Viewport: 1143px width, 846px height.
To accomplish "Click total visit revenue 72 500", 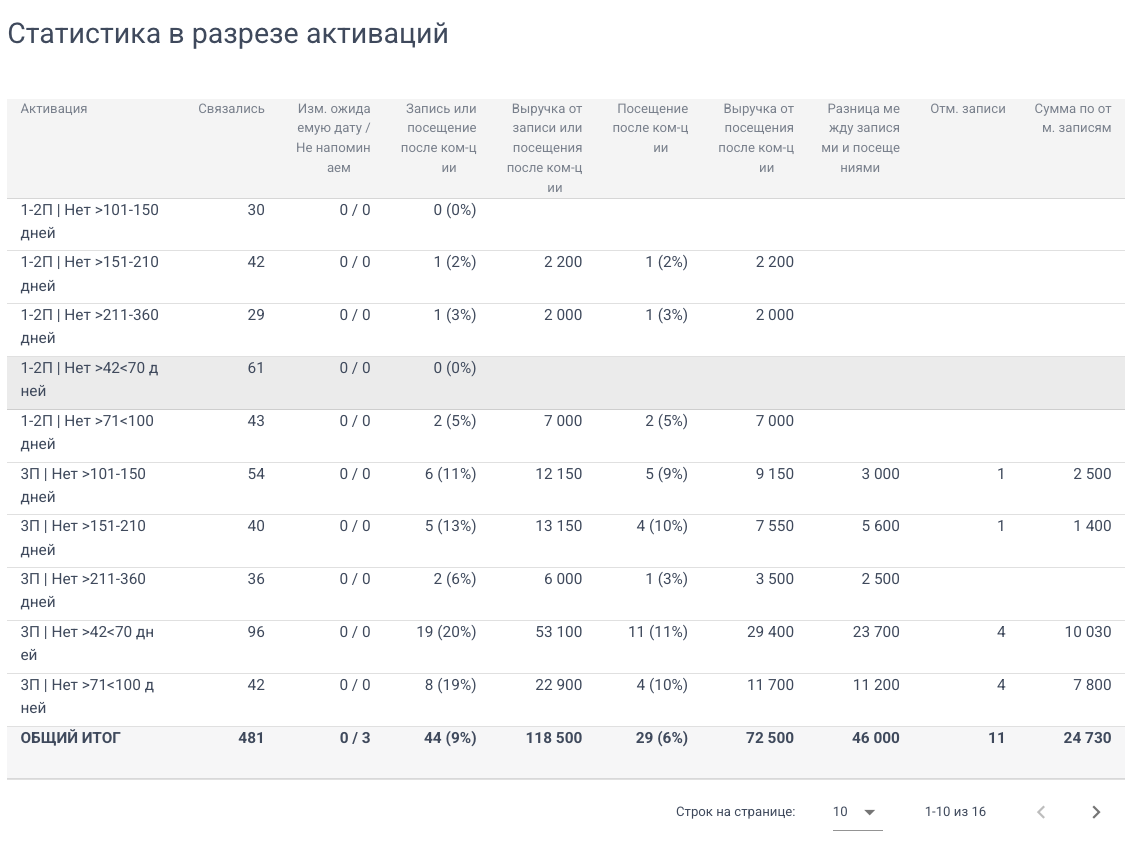I will tap(770, 737).
